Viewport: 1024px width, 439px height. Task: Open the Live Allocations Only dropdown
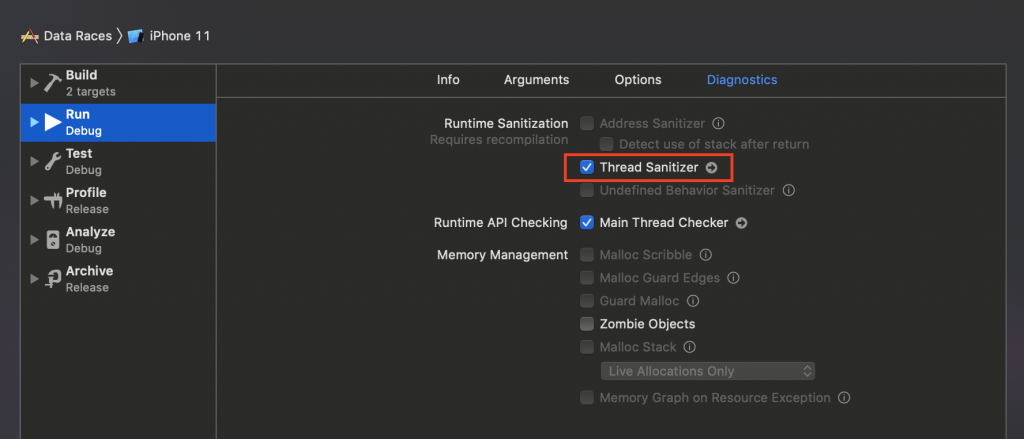(707, 371)
